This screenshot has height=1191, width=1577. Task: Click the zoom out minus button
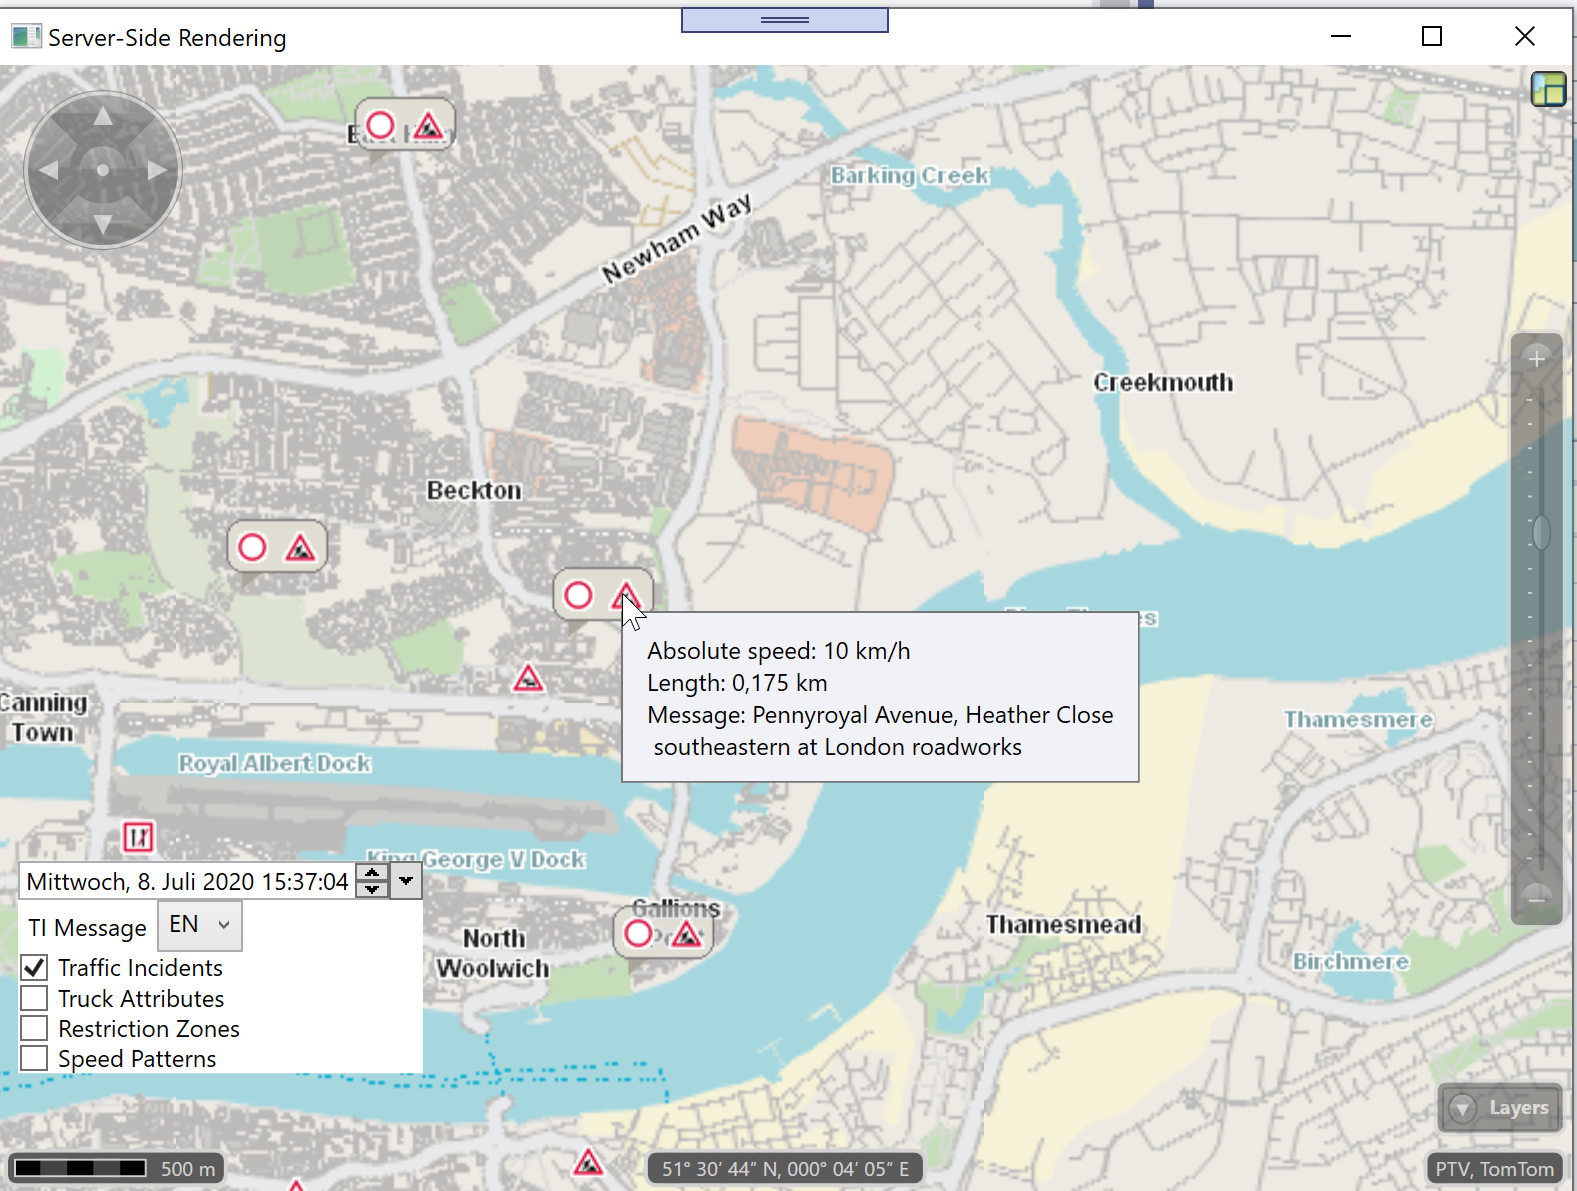click(x=1537, y=896)
